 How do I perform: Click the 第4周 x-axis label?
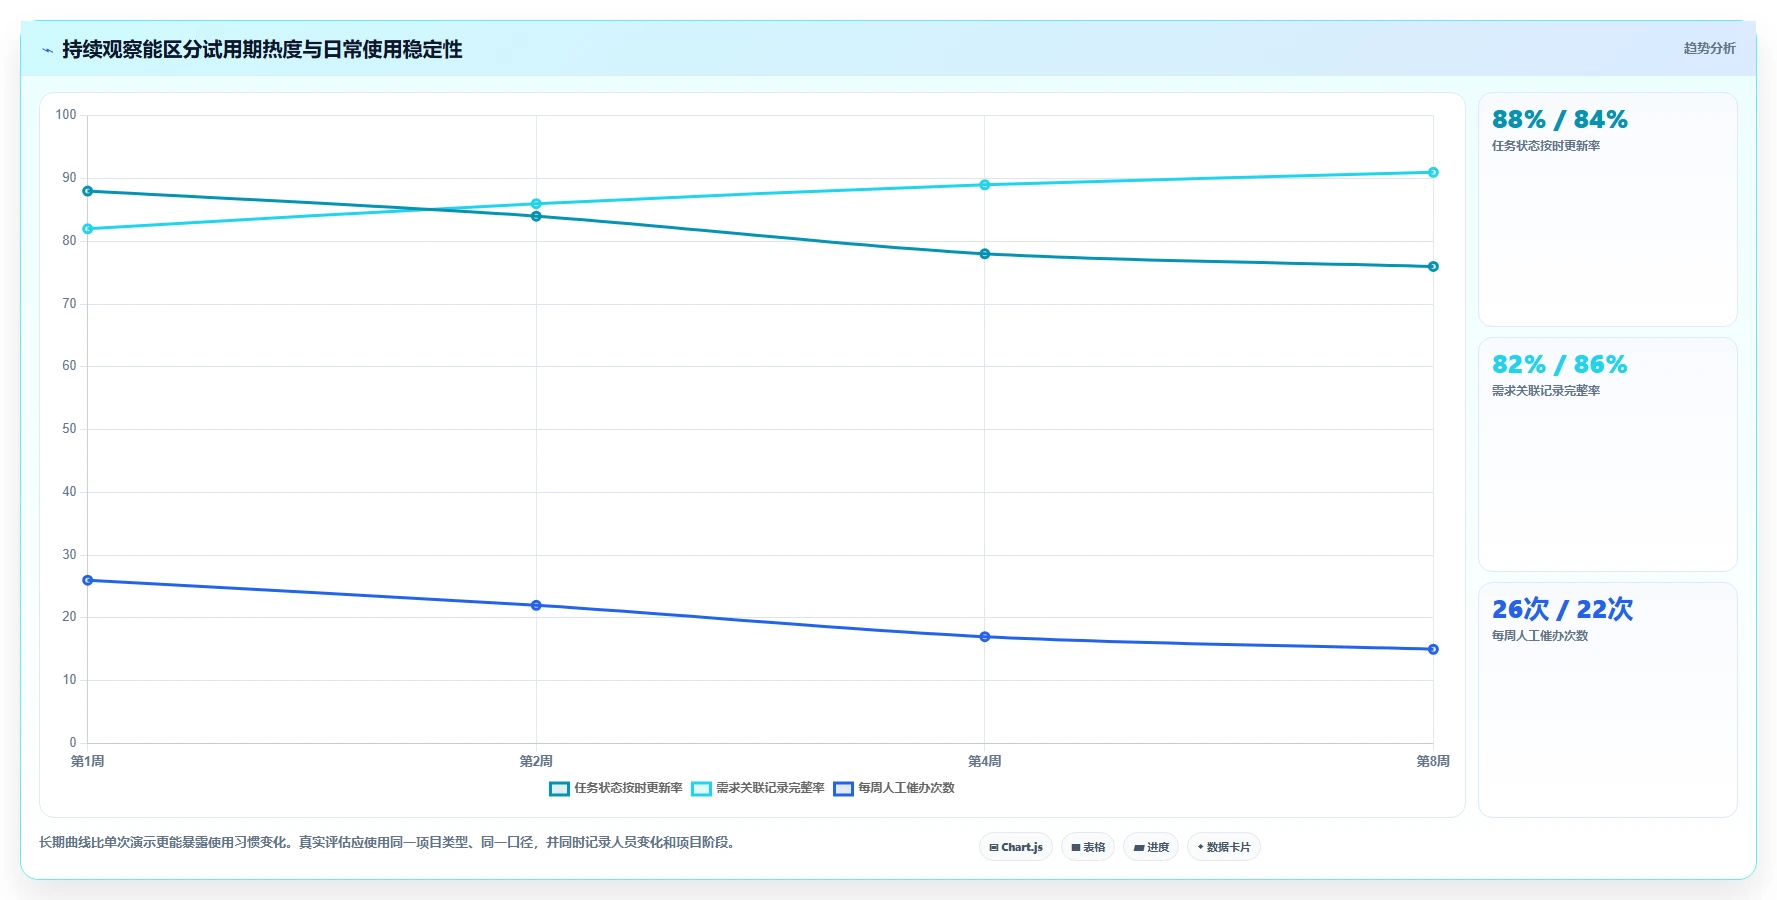(985, 762)
